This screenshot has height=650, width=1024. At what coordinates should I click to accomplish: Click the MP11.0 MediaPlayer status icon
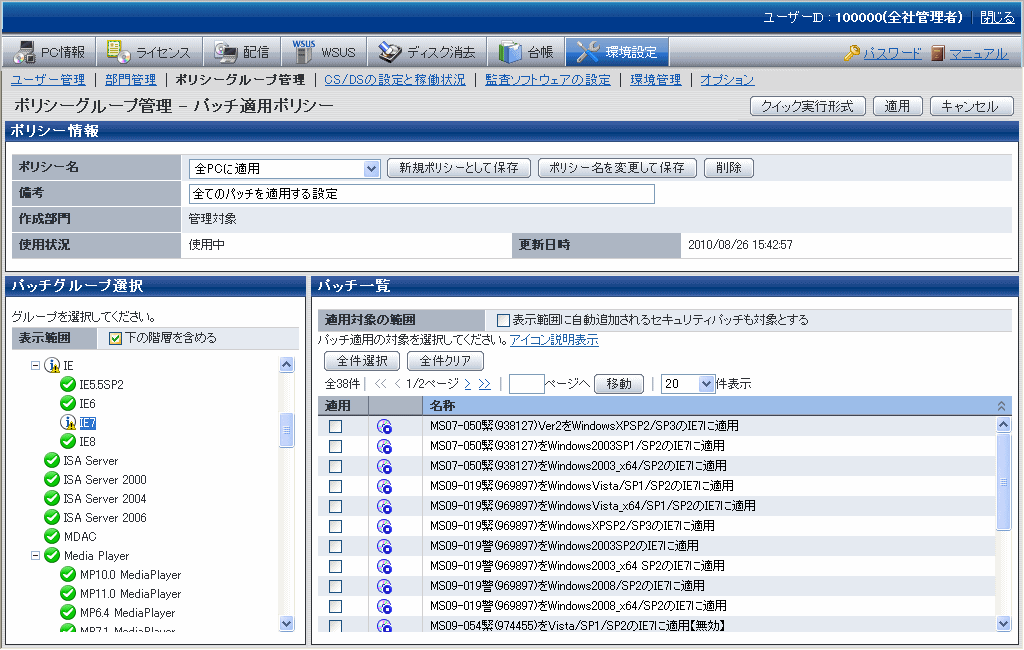(x=68, y=594)
